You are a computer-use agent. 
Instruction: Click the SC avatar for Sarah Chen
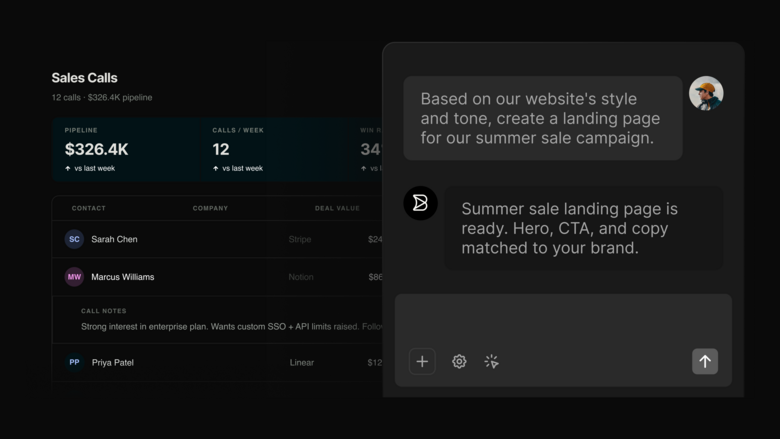74,239
